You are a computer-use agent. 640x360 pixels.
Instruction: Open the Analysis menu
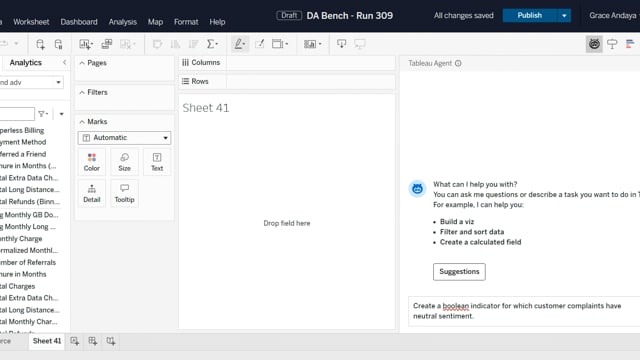pyautogui.click(x=122, y=22)
